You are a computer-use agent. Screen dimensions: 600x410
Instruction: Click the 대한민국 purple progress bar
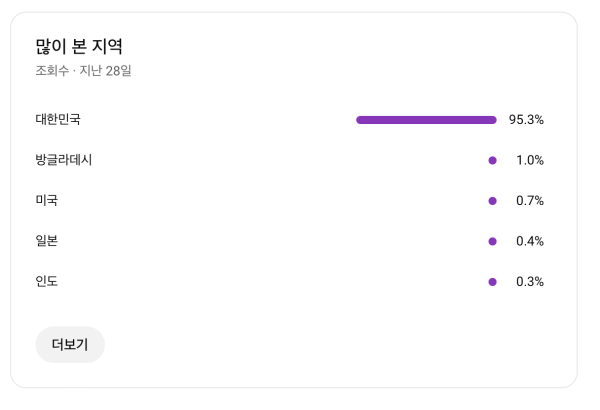(426, 120)
